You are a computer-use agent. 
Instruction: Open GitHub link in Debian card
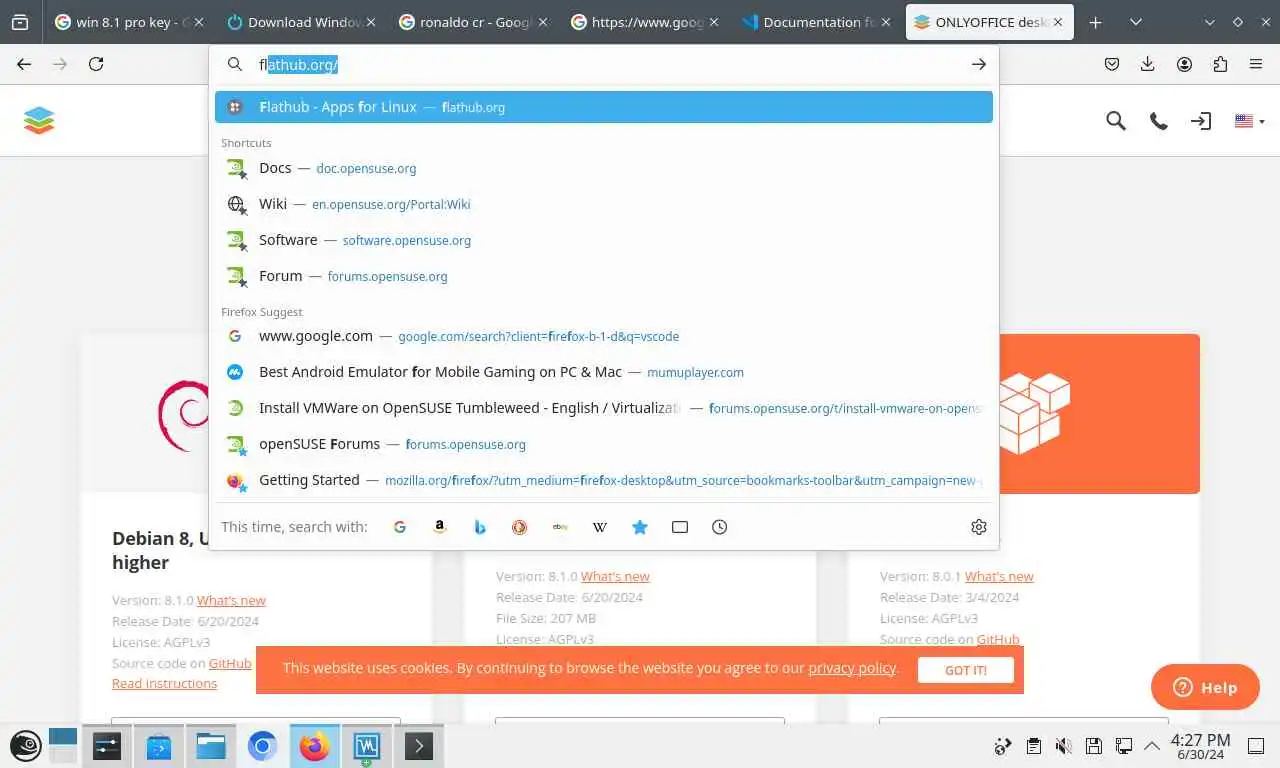coord(230,663)
